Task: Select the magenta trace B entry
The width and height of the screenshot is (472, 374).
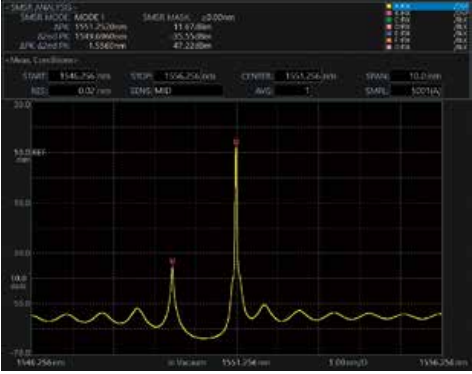Action: click(x=427, y=13)
